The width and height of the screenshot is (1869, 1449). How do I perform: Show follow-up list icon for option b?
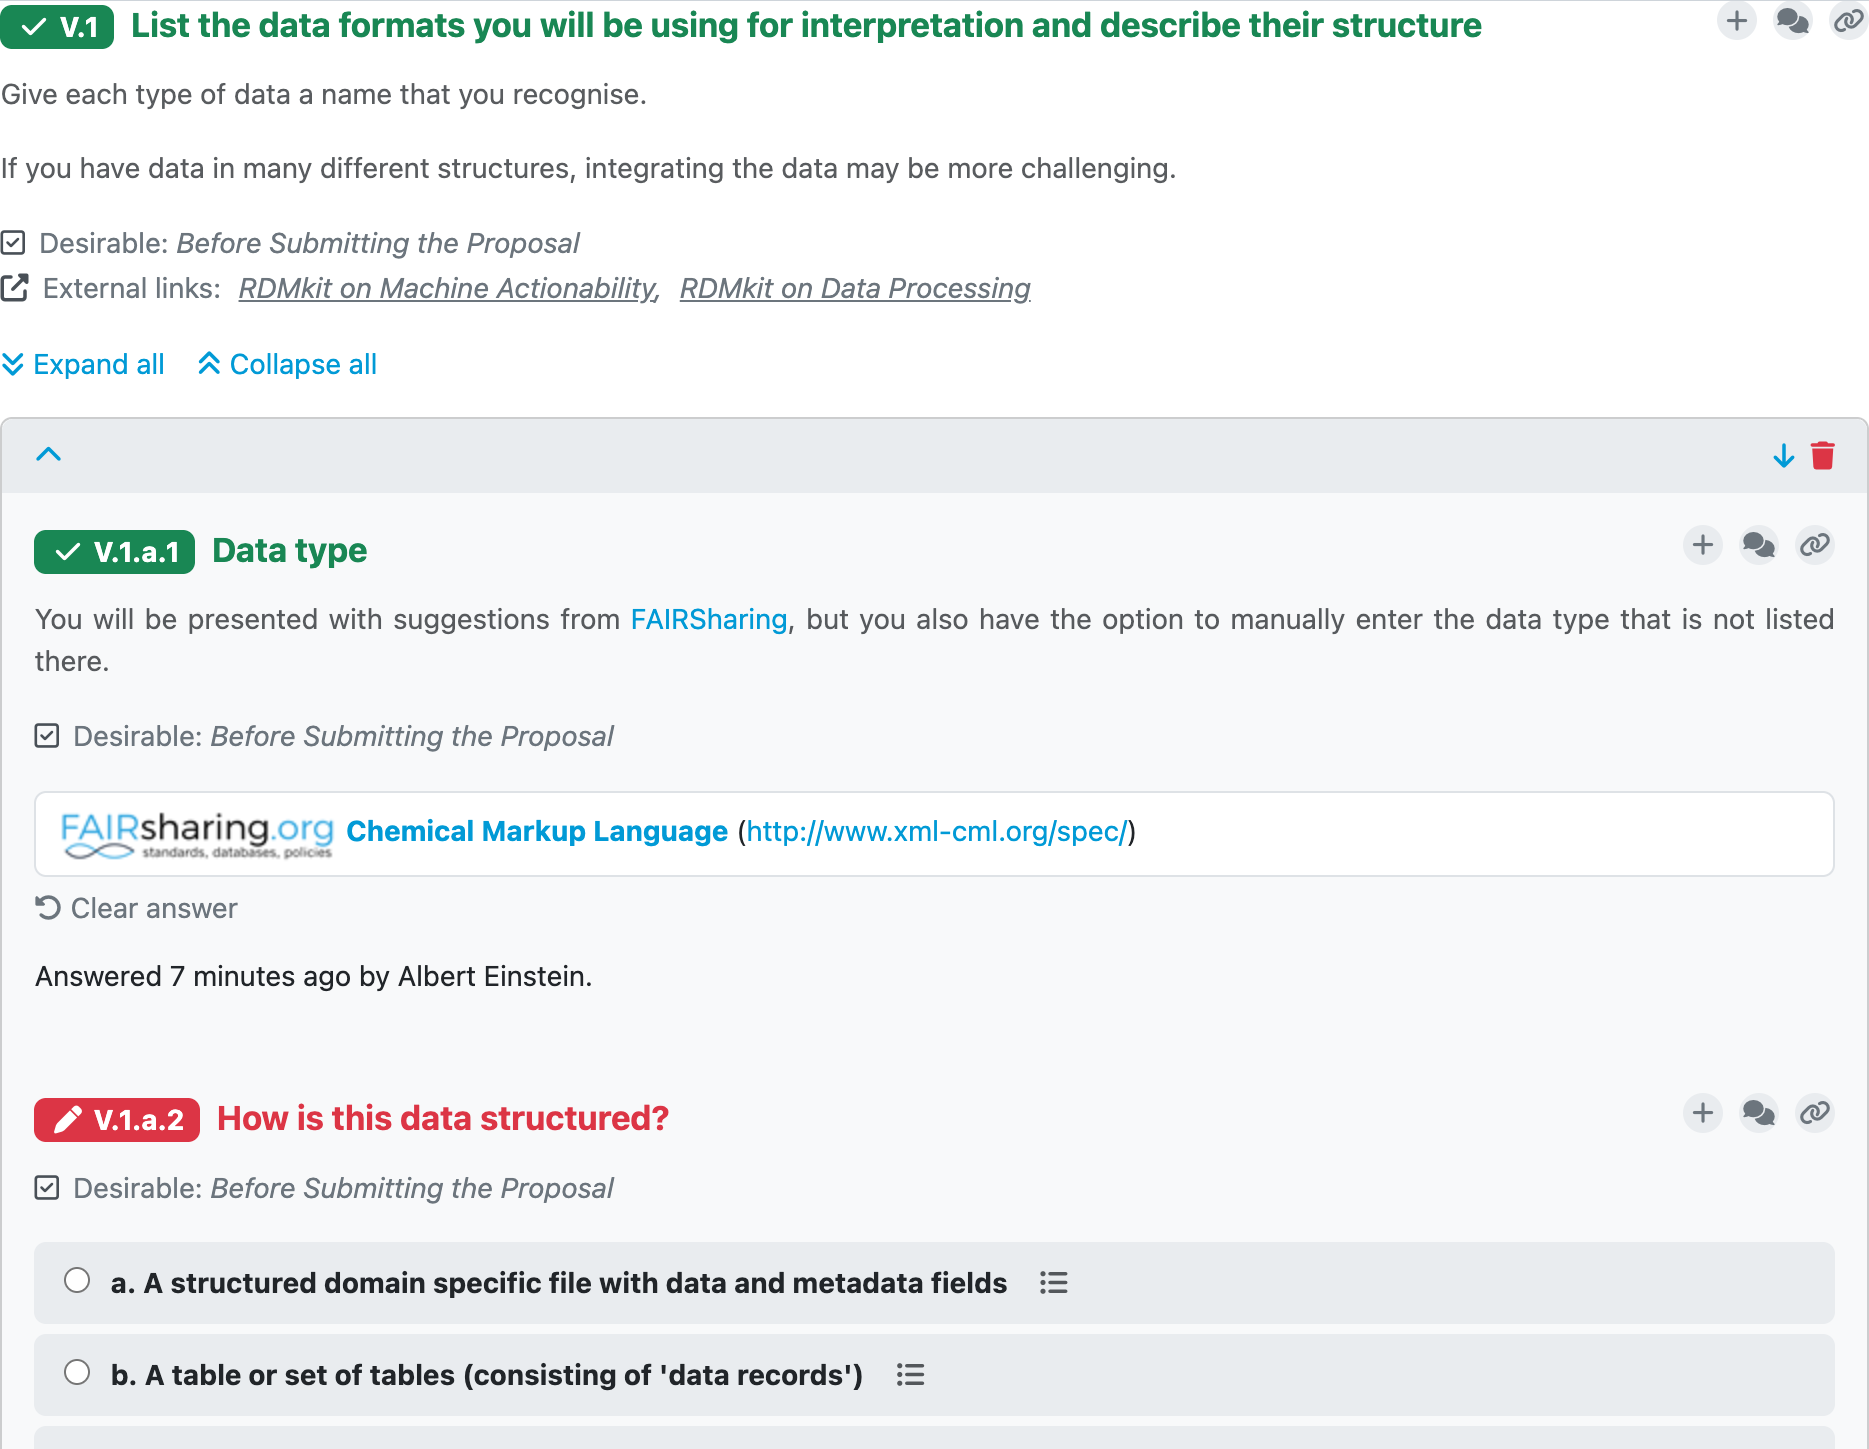click(x=910, y=1375)
